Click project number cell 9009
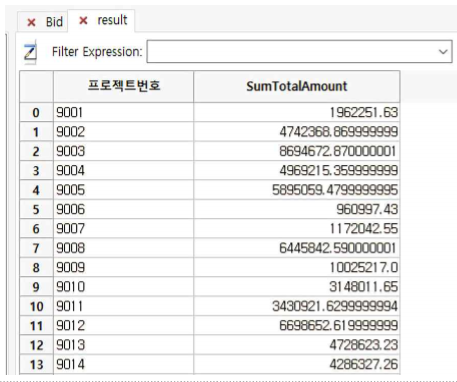This screenshot has width=457, height=382. pyautogui.click(x=123, y=267)
